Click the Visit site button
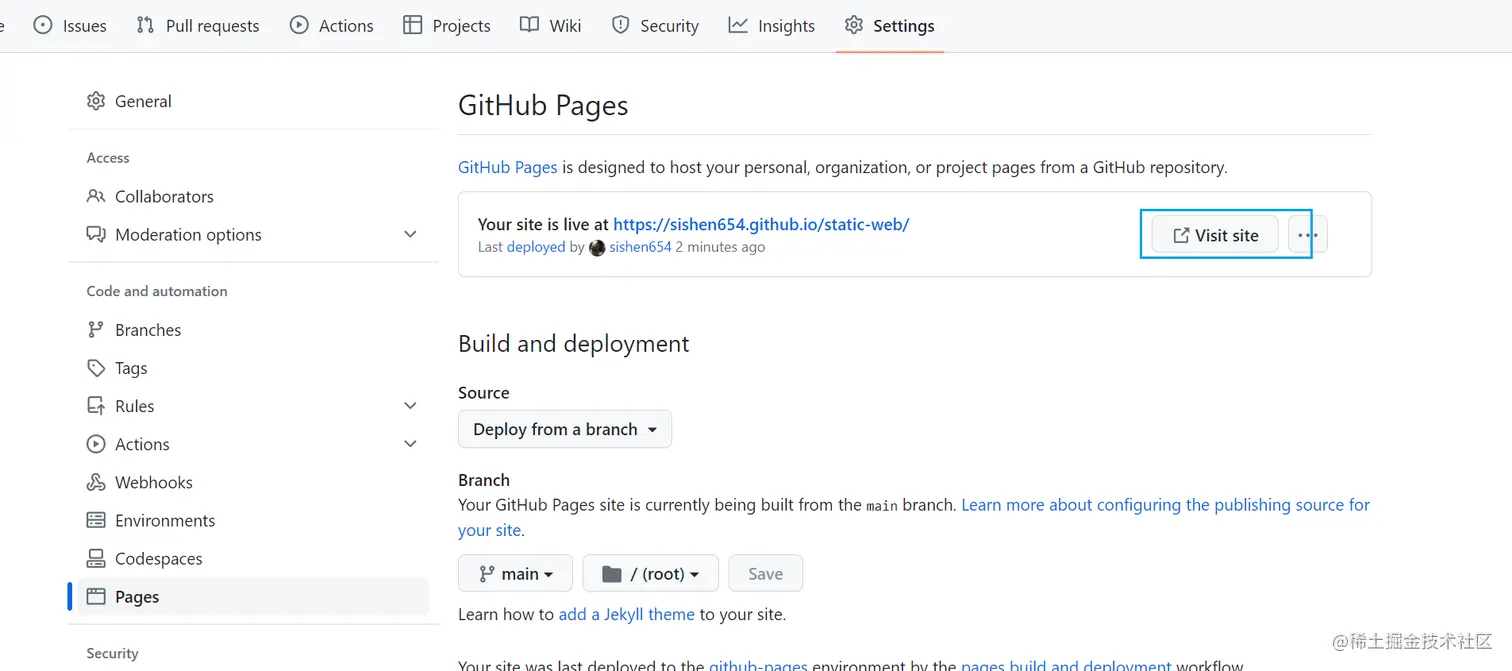 1215,235
